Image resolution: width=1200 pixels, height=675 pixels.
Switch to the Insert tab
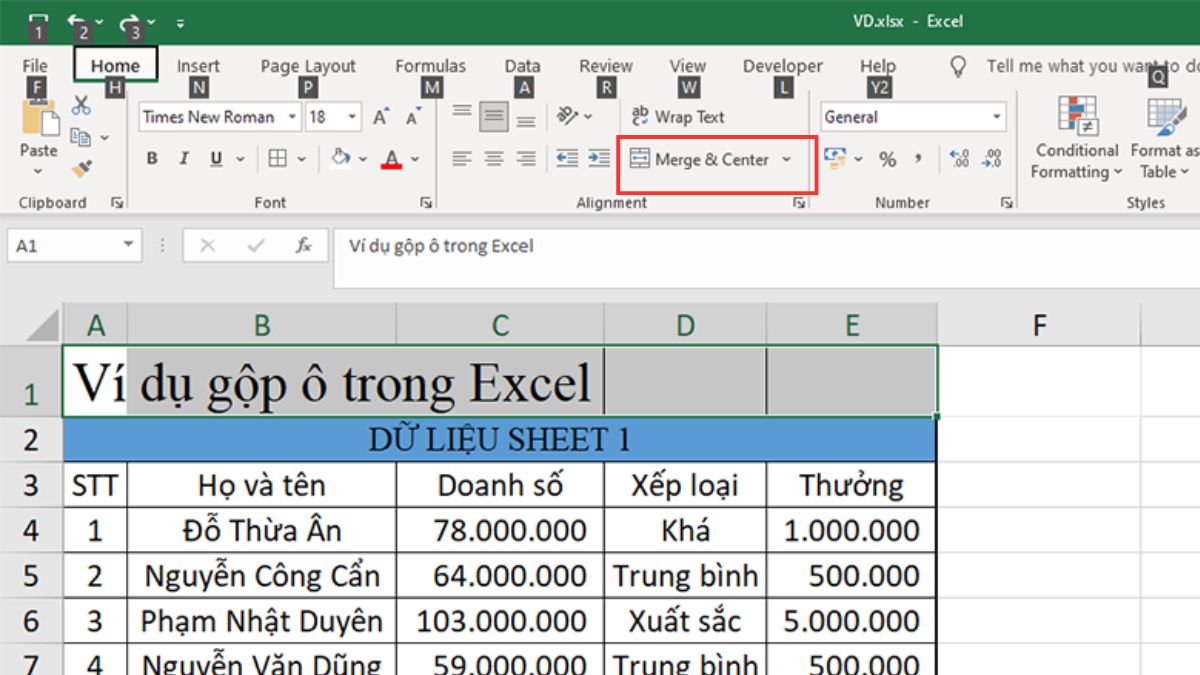point(198,66)
